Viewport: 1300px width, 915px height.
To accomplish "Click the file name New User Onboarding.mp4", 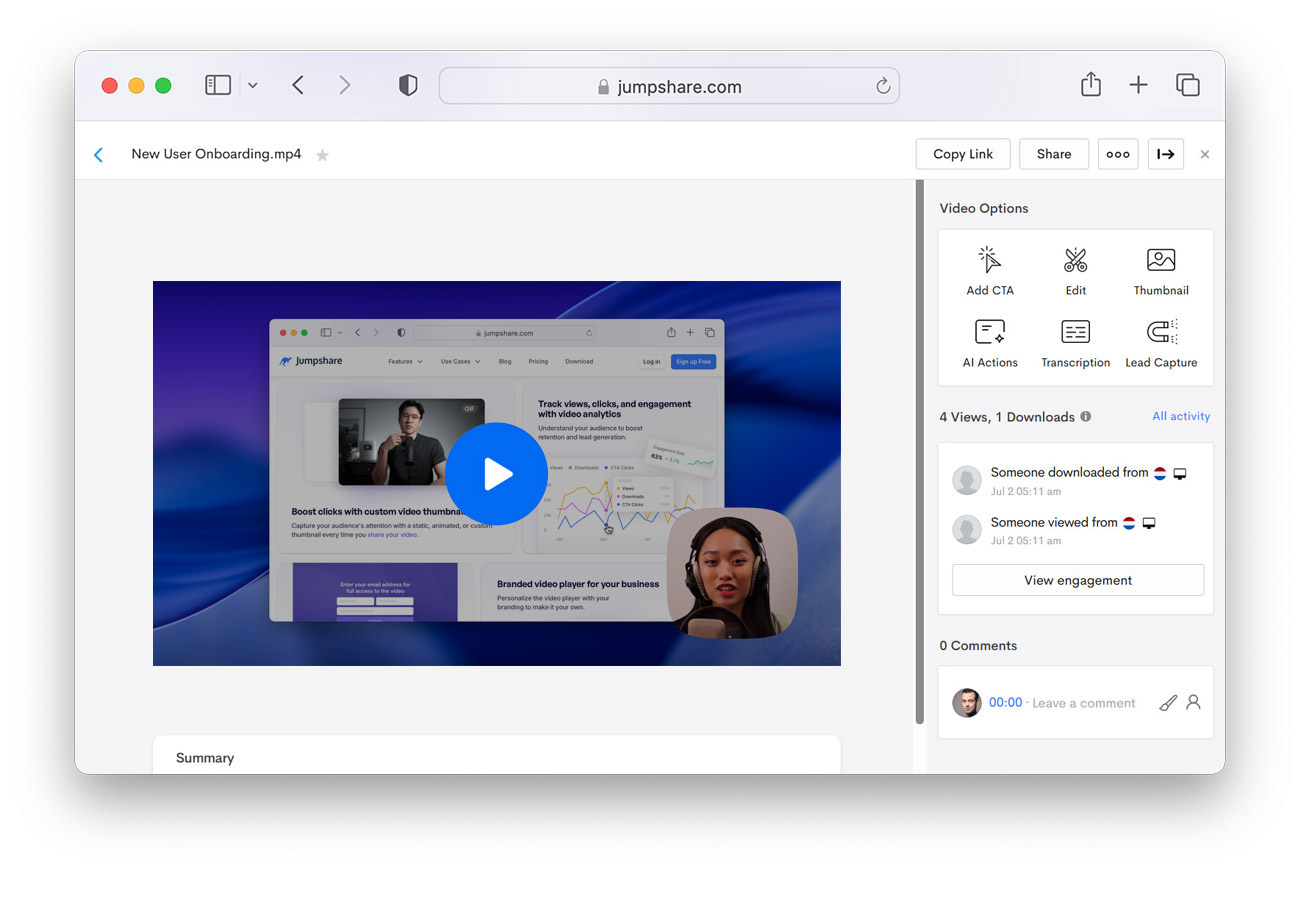I will click(x=216, y=154).
